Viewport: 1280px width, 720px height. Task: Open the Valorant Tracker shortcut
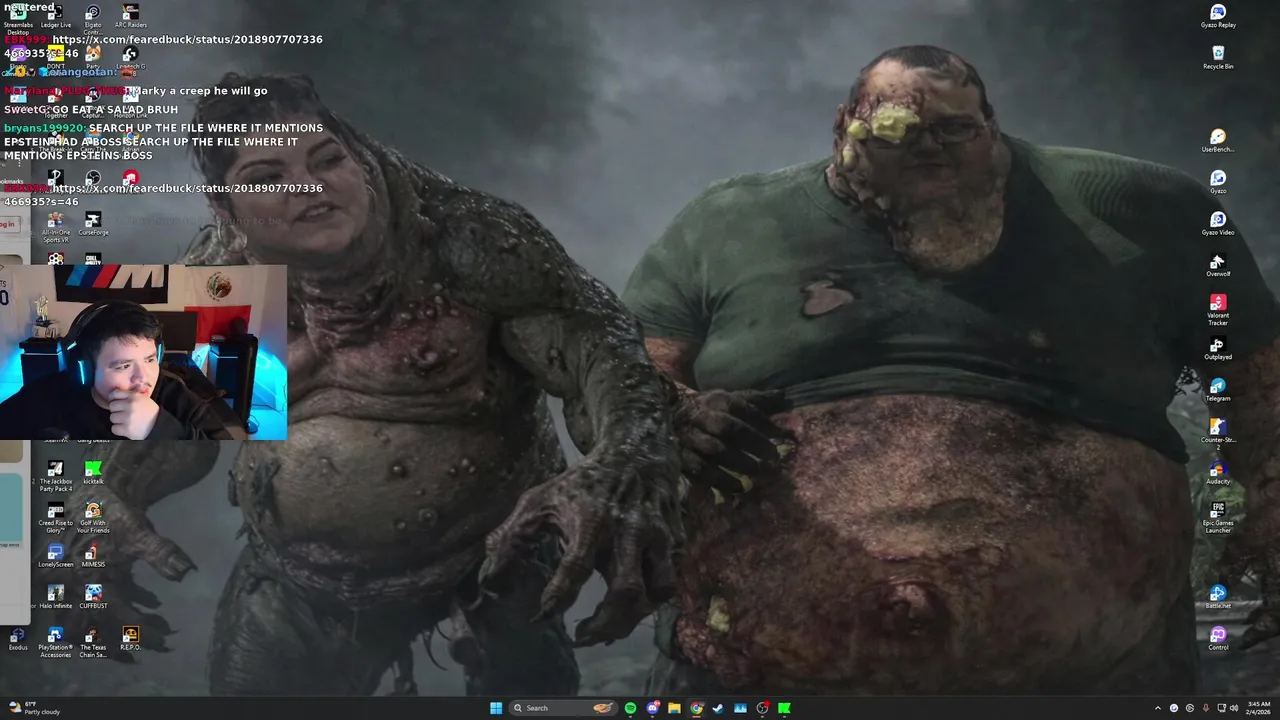1218,309
